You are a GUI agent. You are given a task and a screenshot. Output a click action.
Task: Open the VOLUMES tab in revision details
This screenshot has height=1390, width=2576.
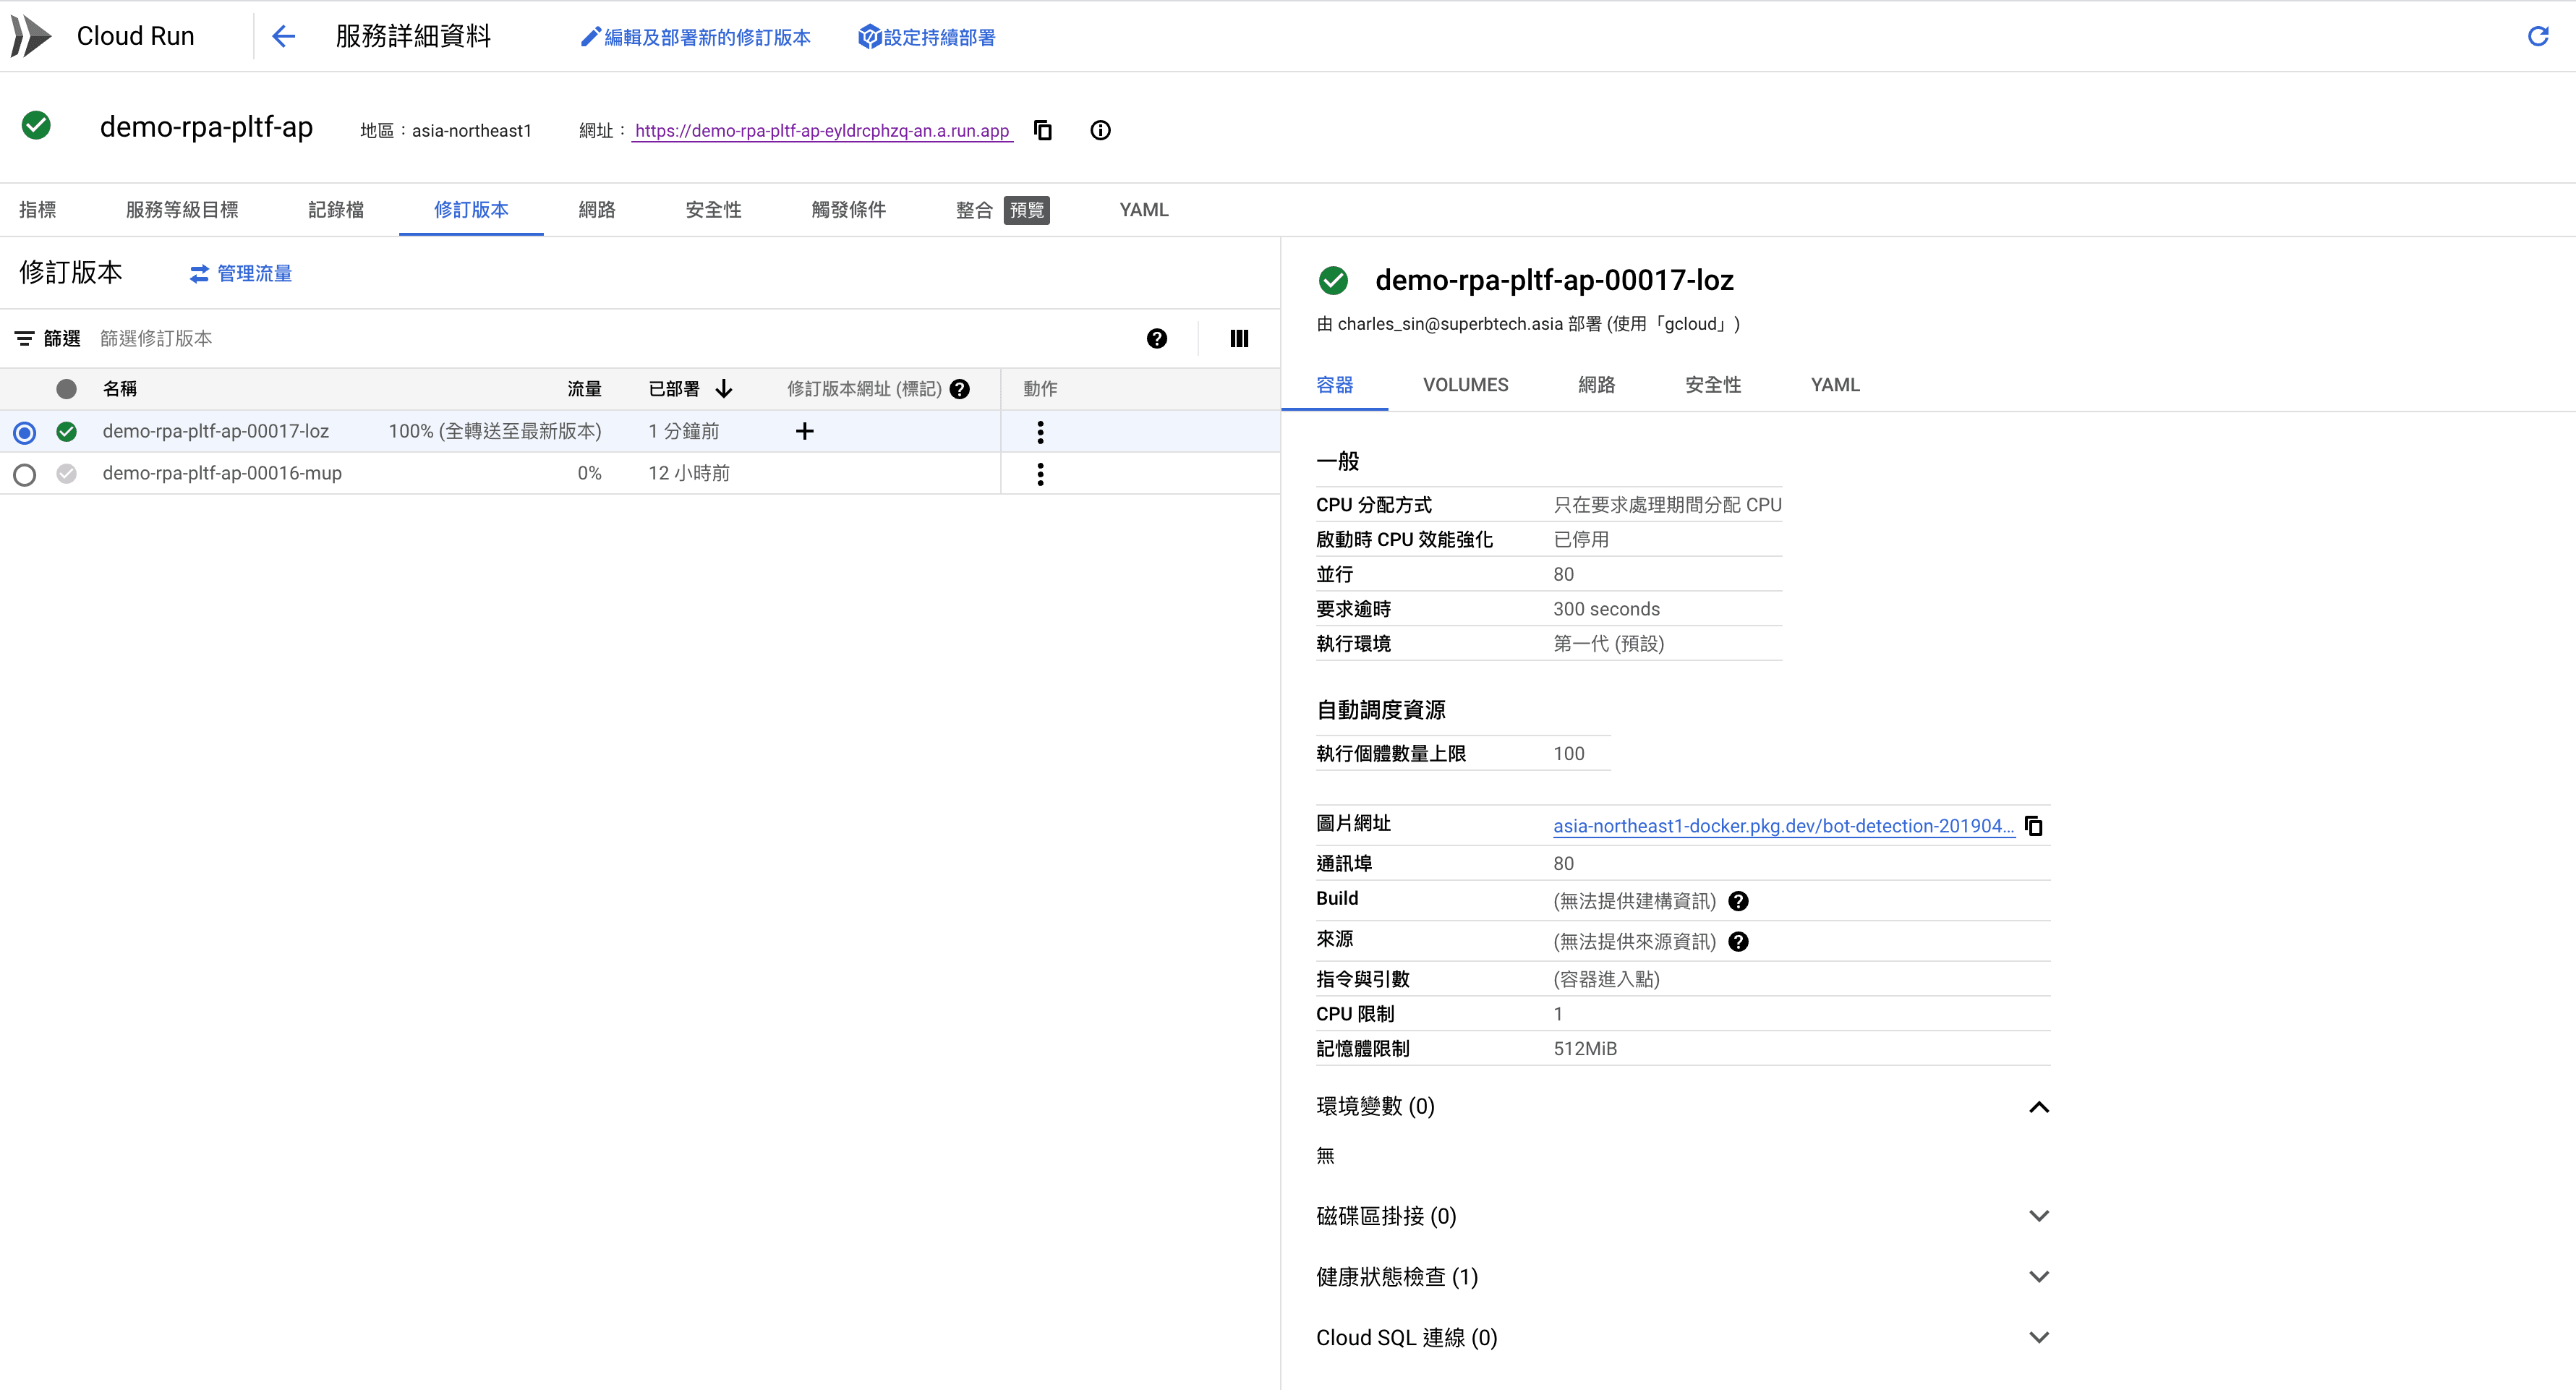(x=1466, y=385)
